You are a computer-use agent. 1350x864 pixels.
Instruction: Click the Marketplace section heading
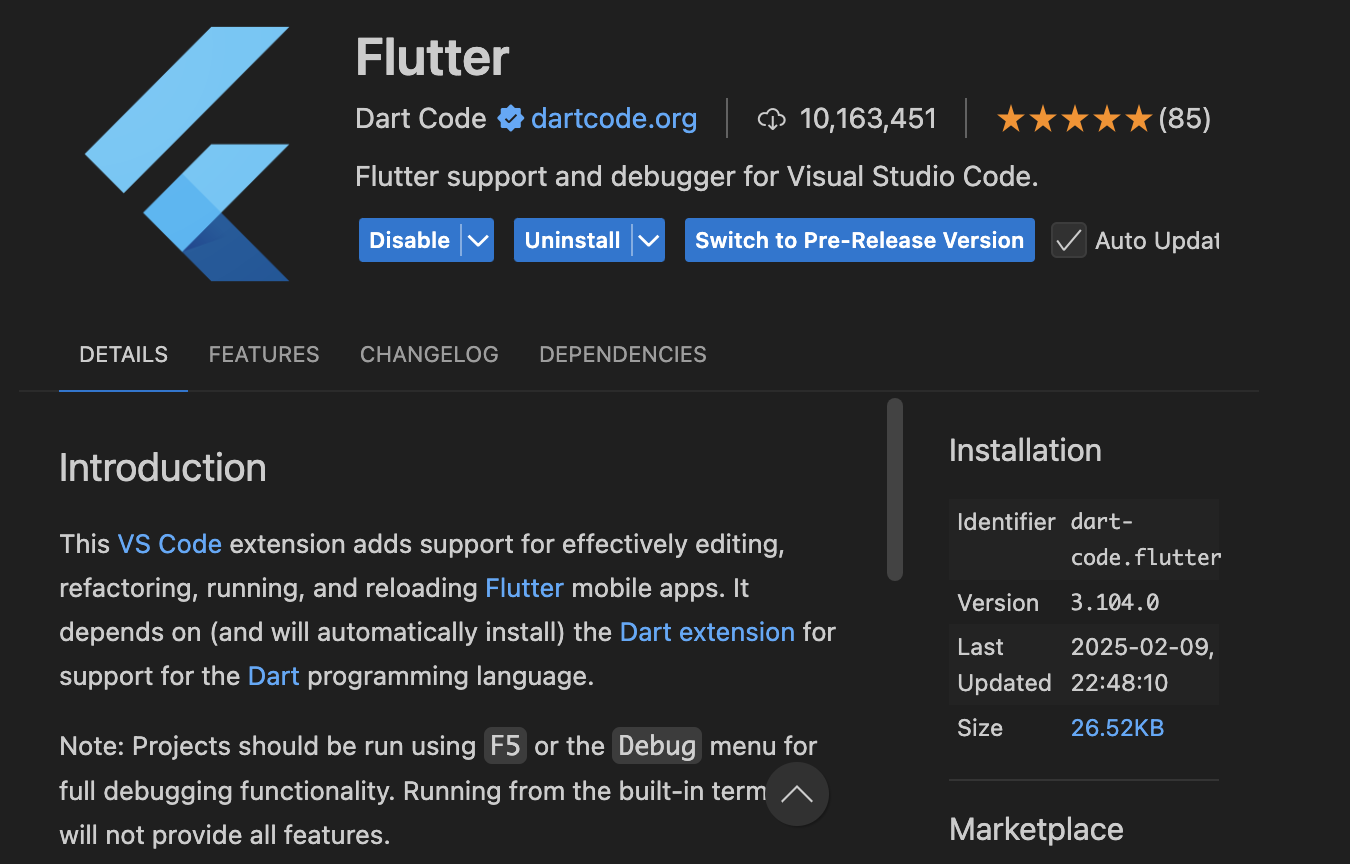[1036, 830]
